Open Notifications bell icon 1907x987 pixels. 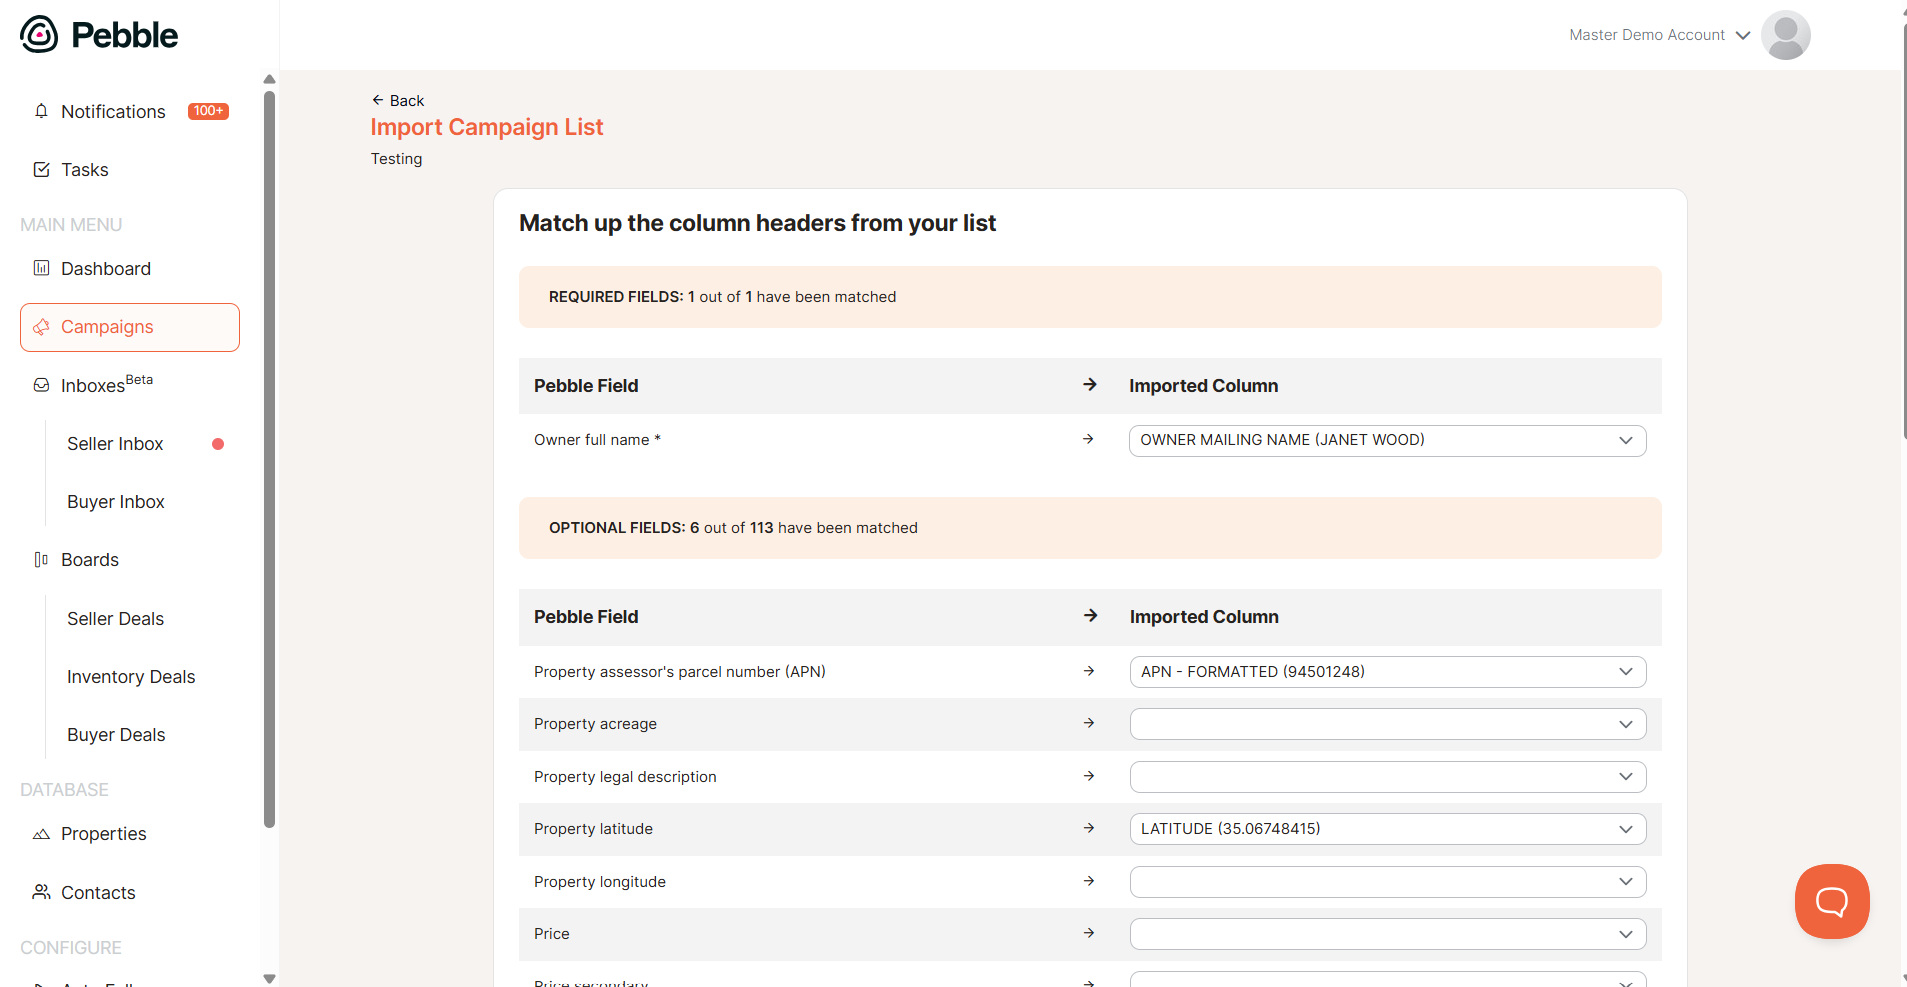[x=41, y=111]
